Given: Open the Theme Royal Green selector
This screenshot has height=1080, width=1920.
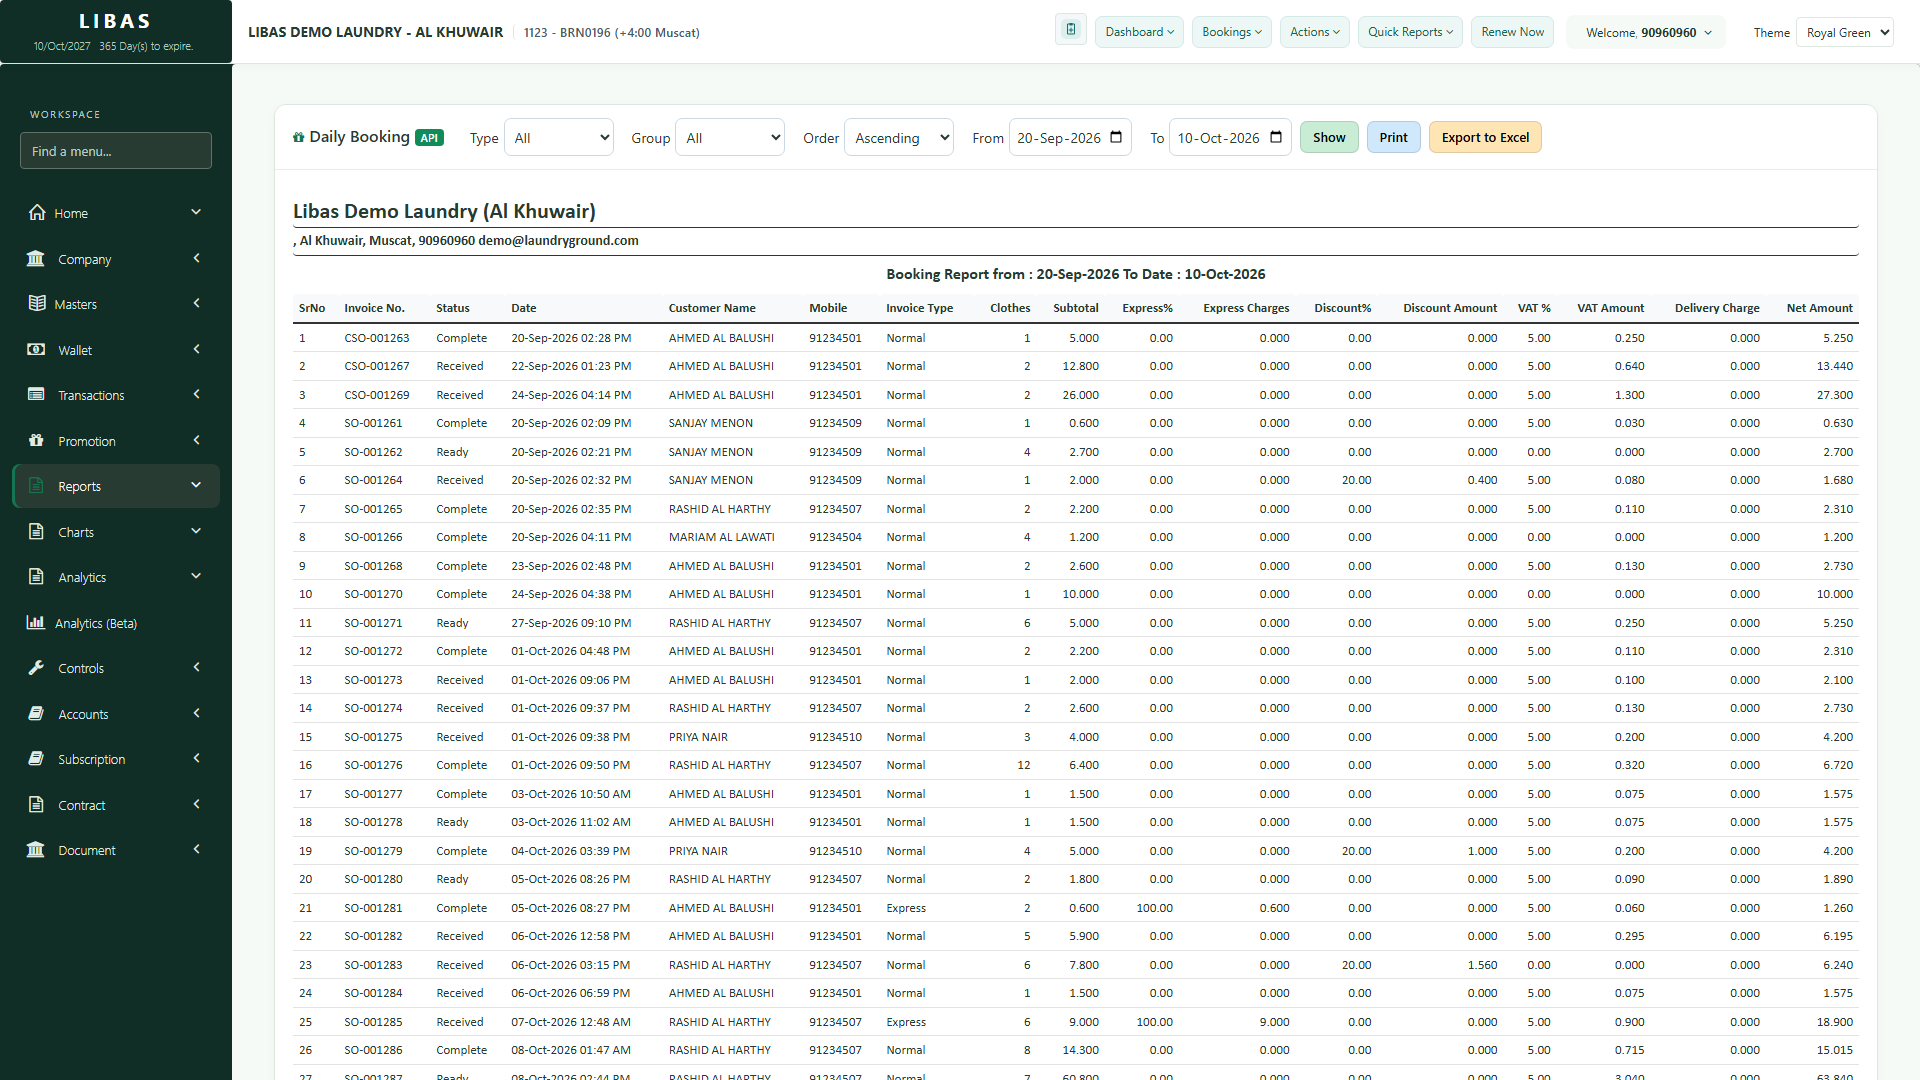Looking at the screenshot, I should 1845,33.
